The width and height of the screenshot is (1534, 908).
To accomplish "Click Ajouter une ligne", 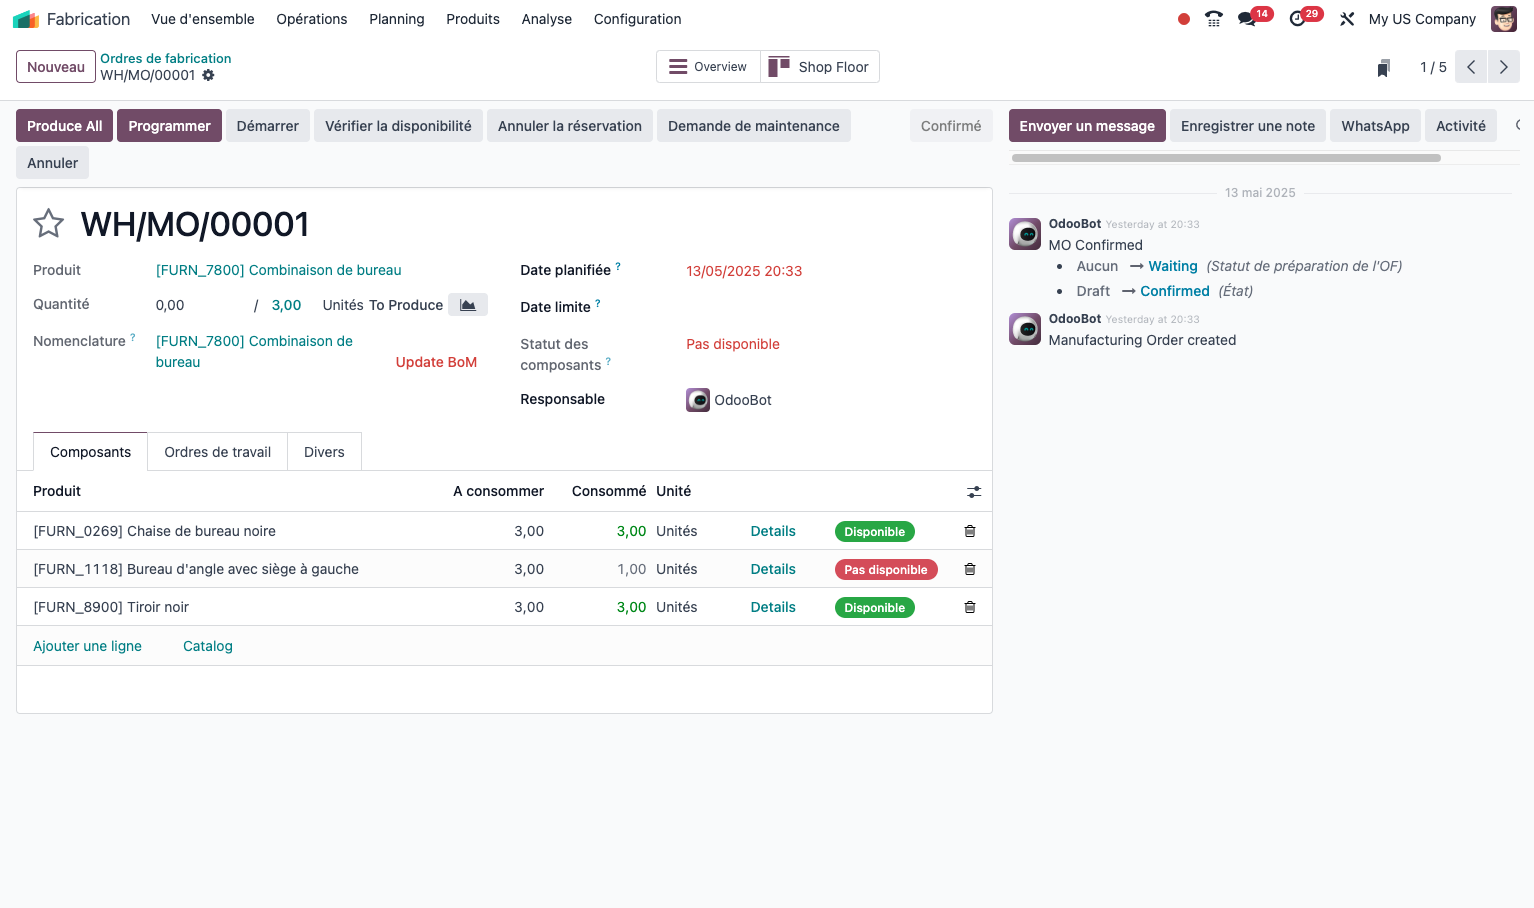I will click(x=88, y=646).
